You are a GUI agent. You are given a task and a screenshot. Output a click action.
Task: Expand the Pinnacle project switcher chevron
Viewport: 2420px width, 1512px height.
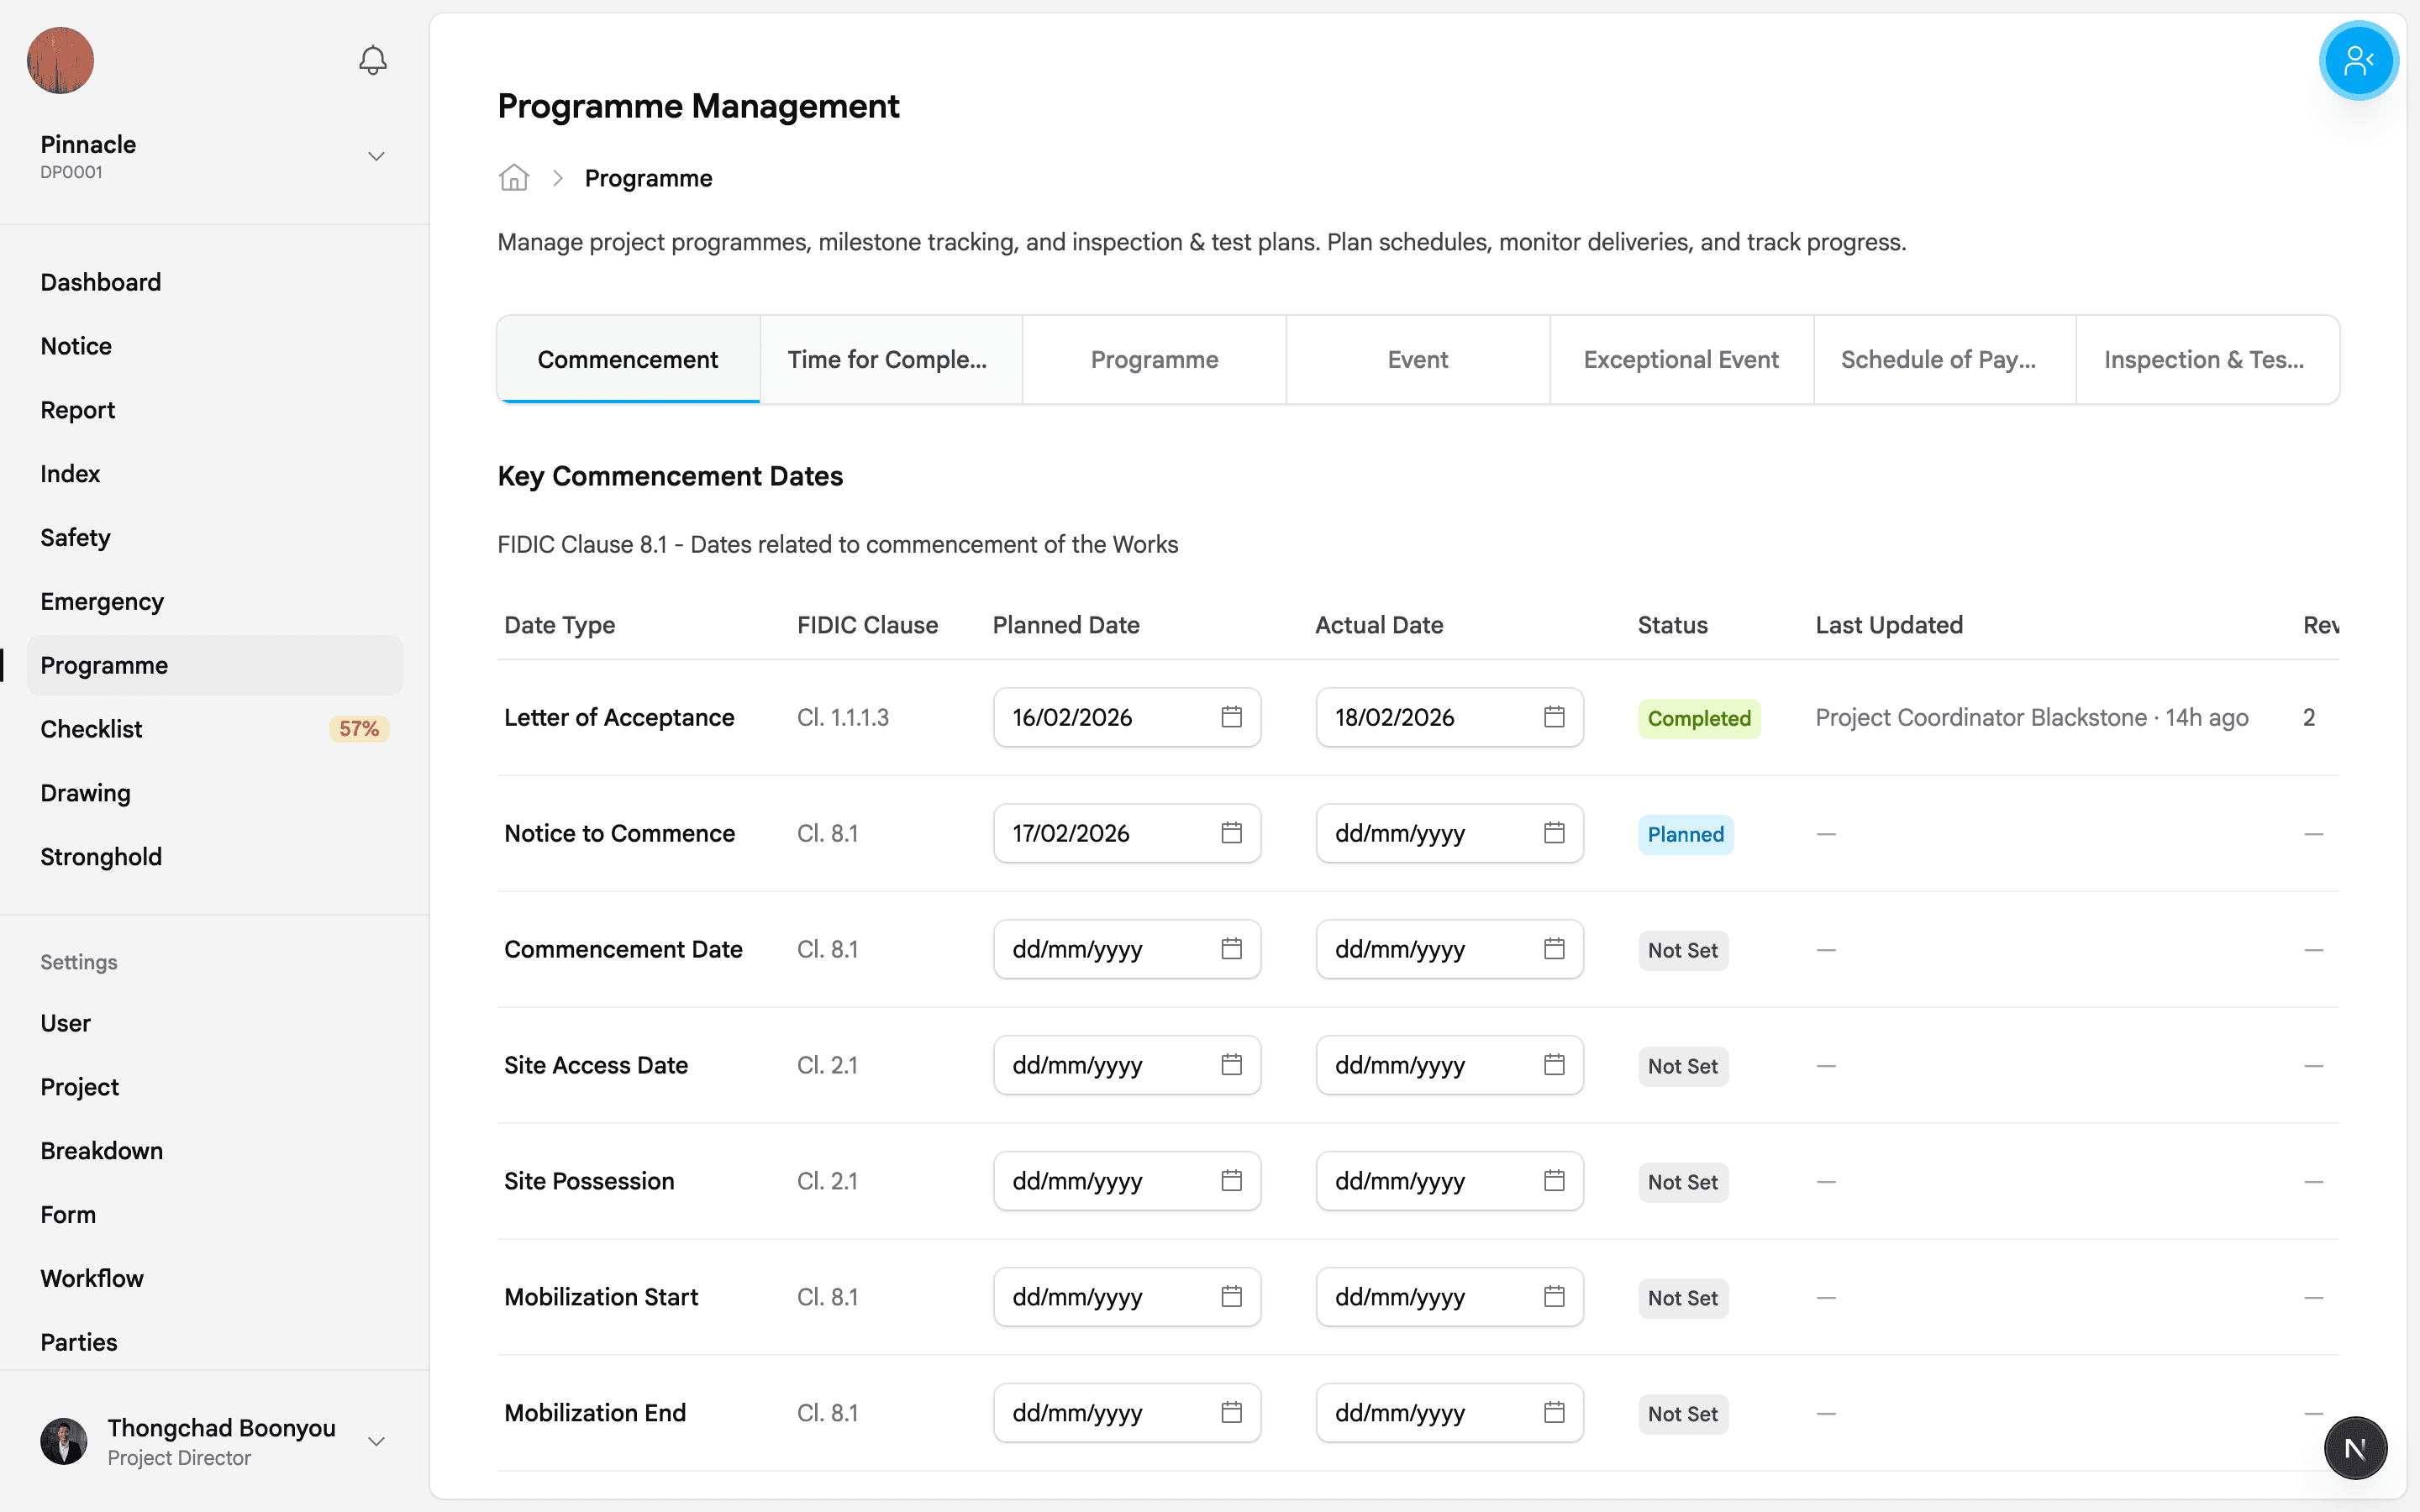375,156
